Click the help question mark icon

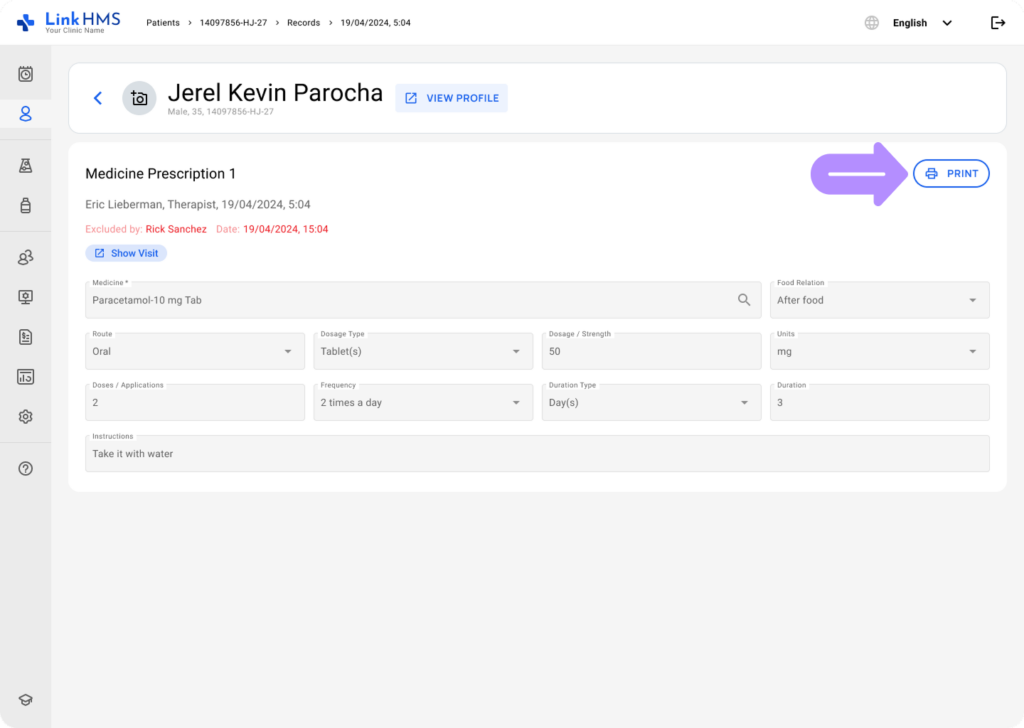pos(26,469)
